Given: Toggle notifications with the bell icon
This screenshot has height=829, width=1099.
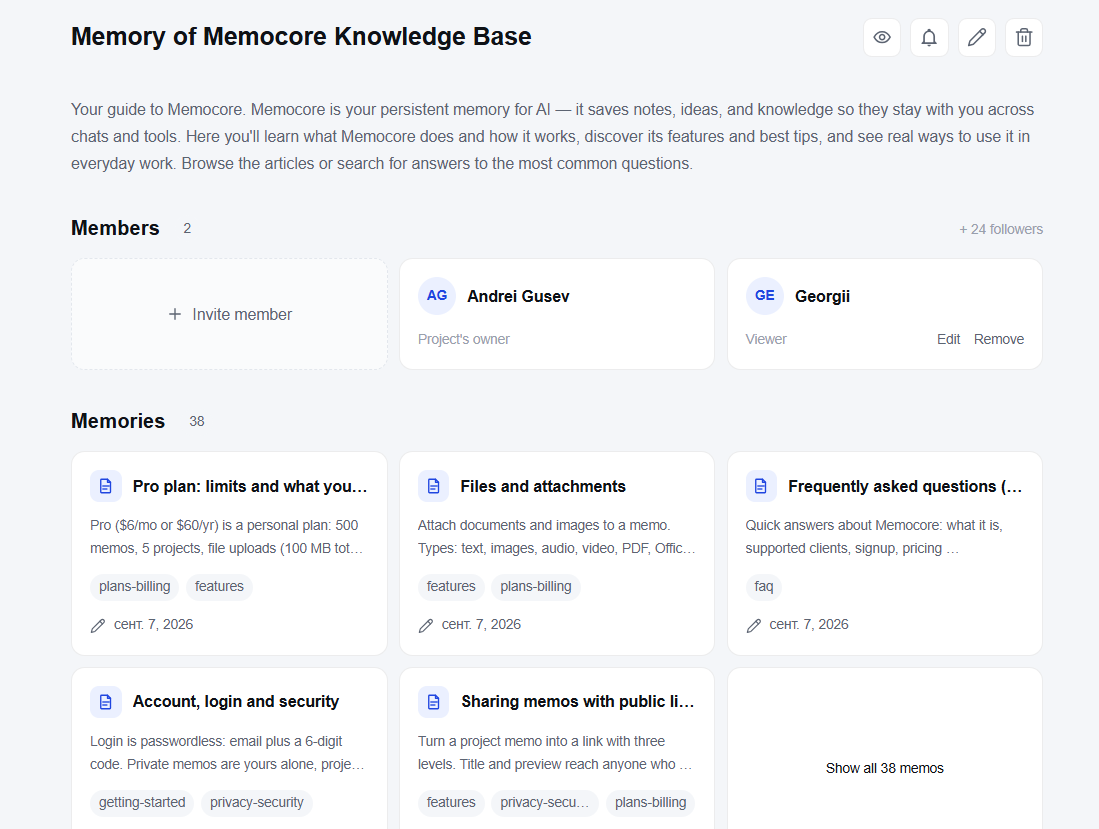Looking at the screenshot, I should coord(929,37).
